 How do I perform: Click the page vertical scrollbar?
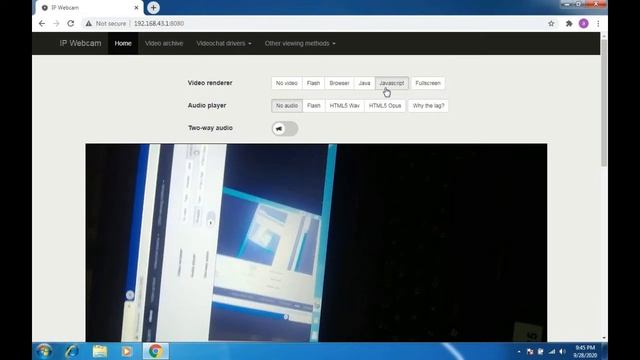click(604, 103)
